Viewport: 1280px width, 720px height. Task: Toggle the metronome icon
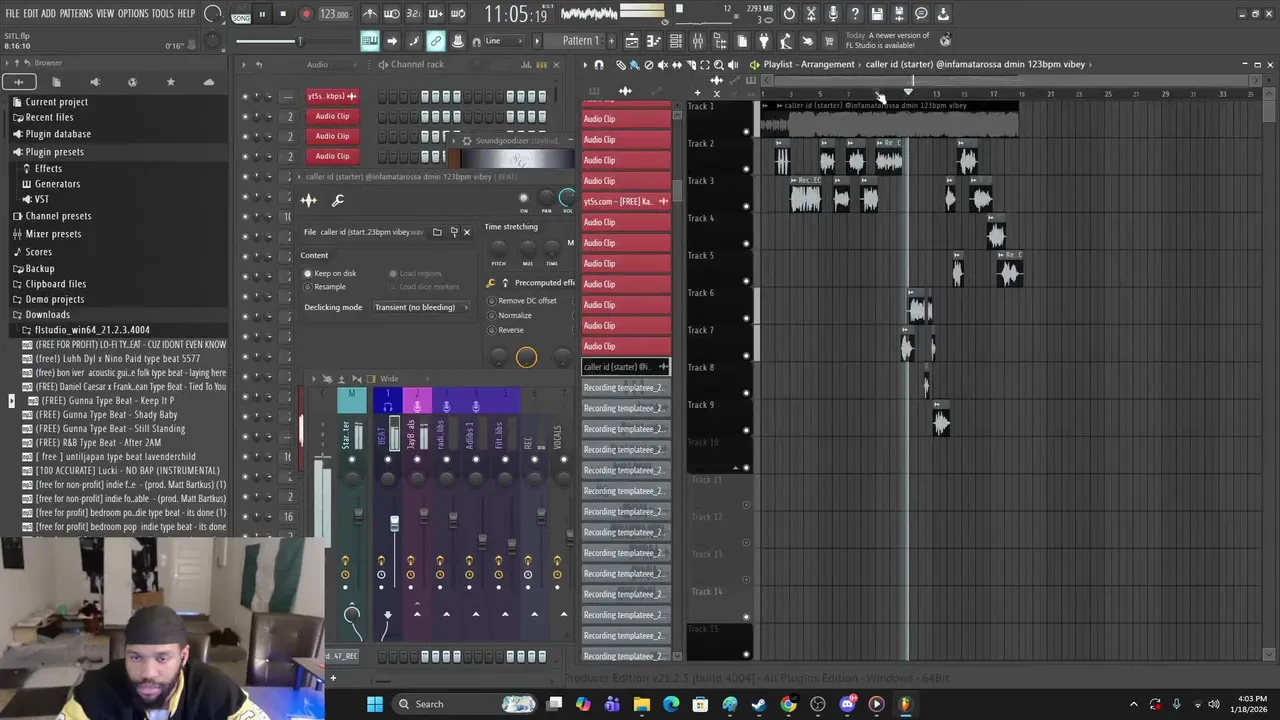pyautogui.click(x=370, y=14)
